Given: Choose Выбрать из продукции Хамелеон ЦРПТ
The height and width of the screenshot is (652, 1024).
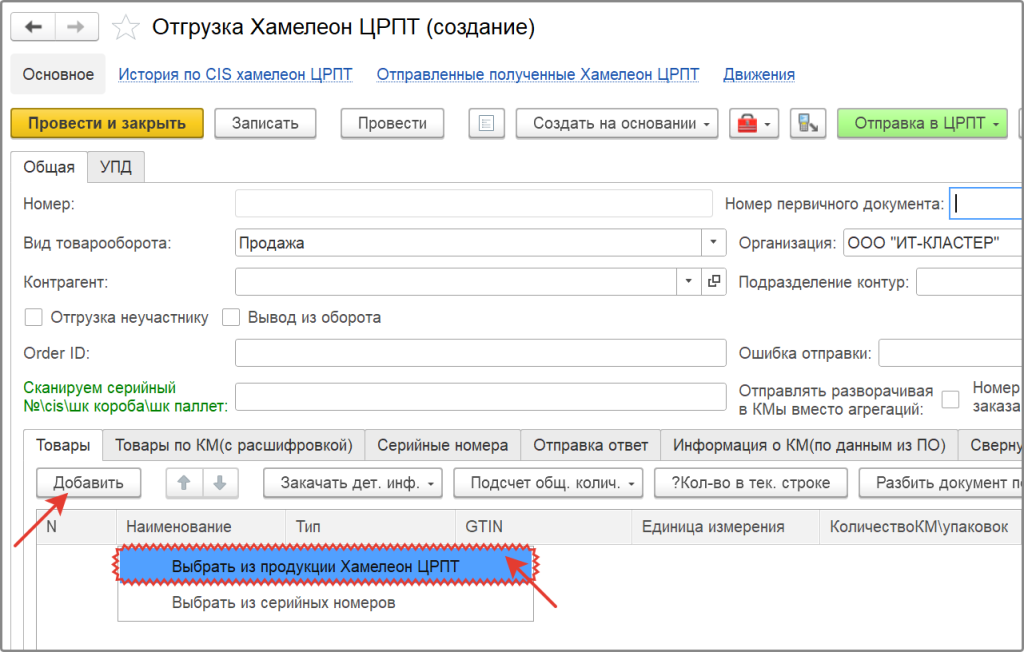Looking at the screenshot, I should (x=326, y=566).
